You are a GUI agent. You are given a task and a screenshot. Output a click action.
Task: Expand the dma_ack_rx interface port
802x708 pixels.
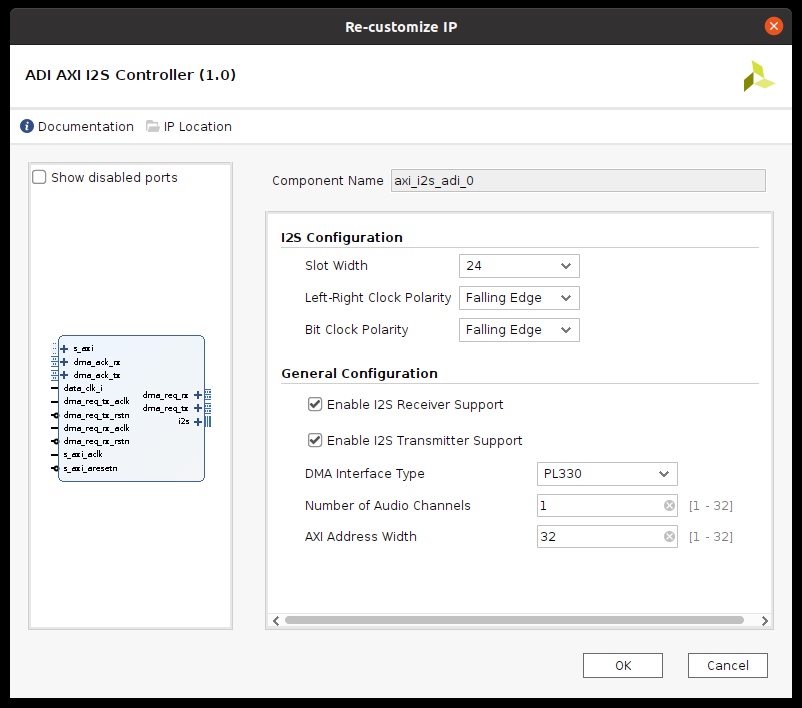64,362
